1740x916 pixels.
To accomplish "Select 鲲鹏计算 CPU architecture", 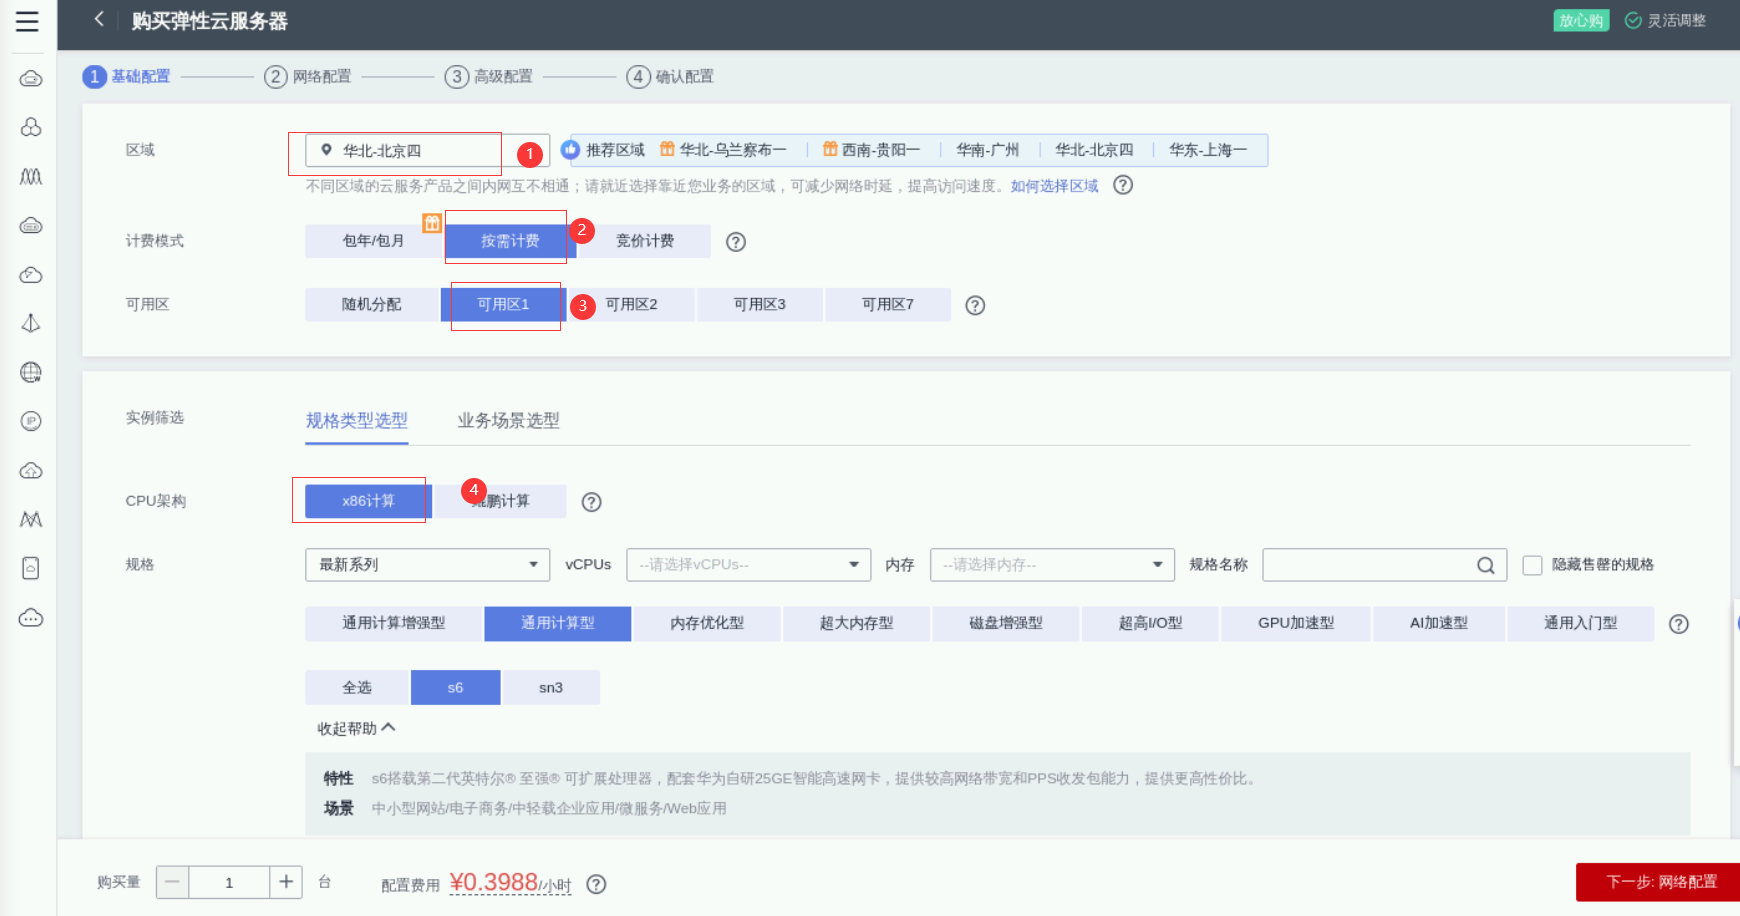I will (x=500, y=501).
